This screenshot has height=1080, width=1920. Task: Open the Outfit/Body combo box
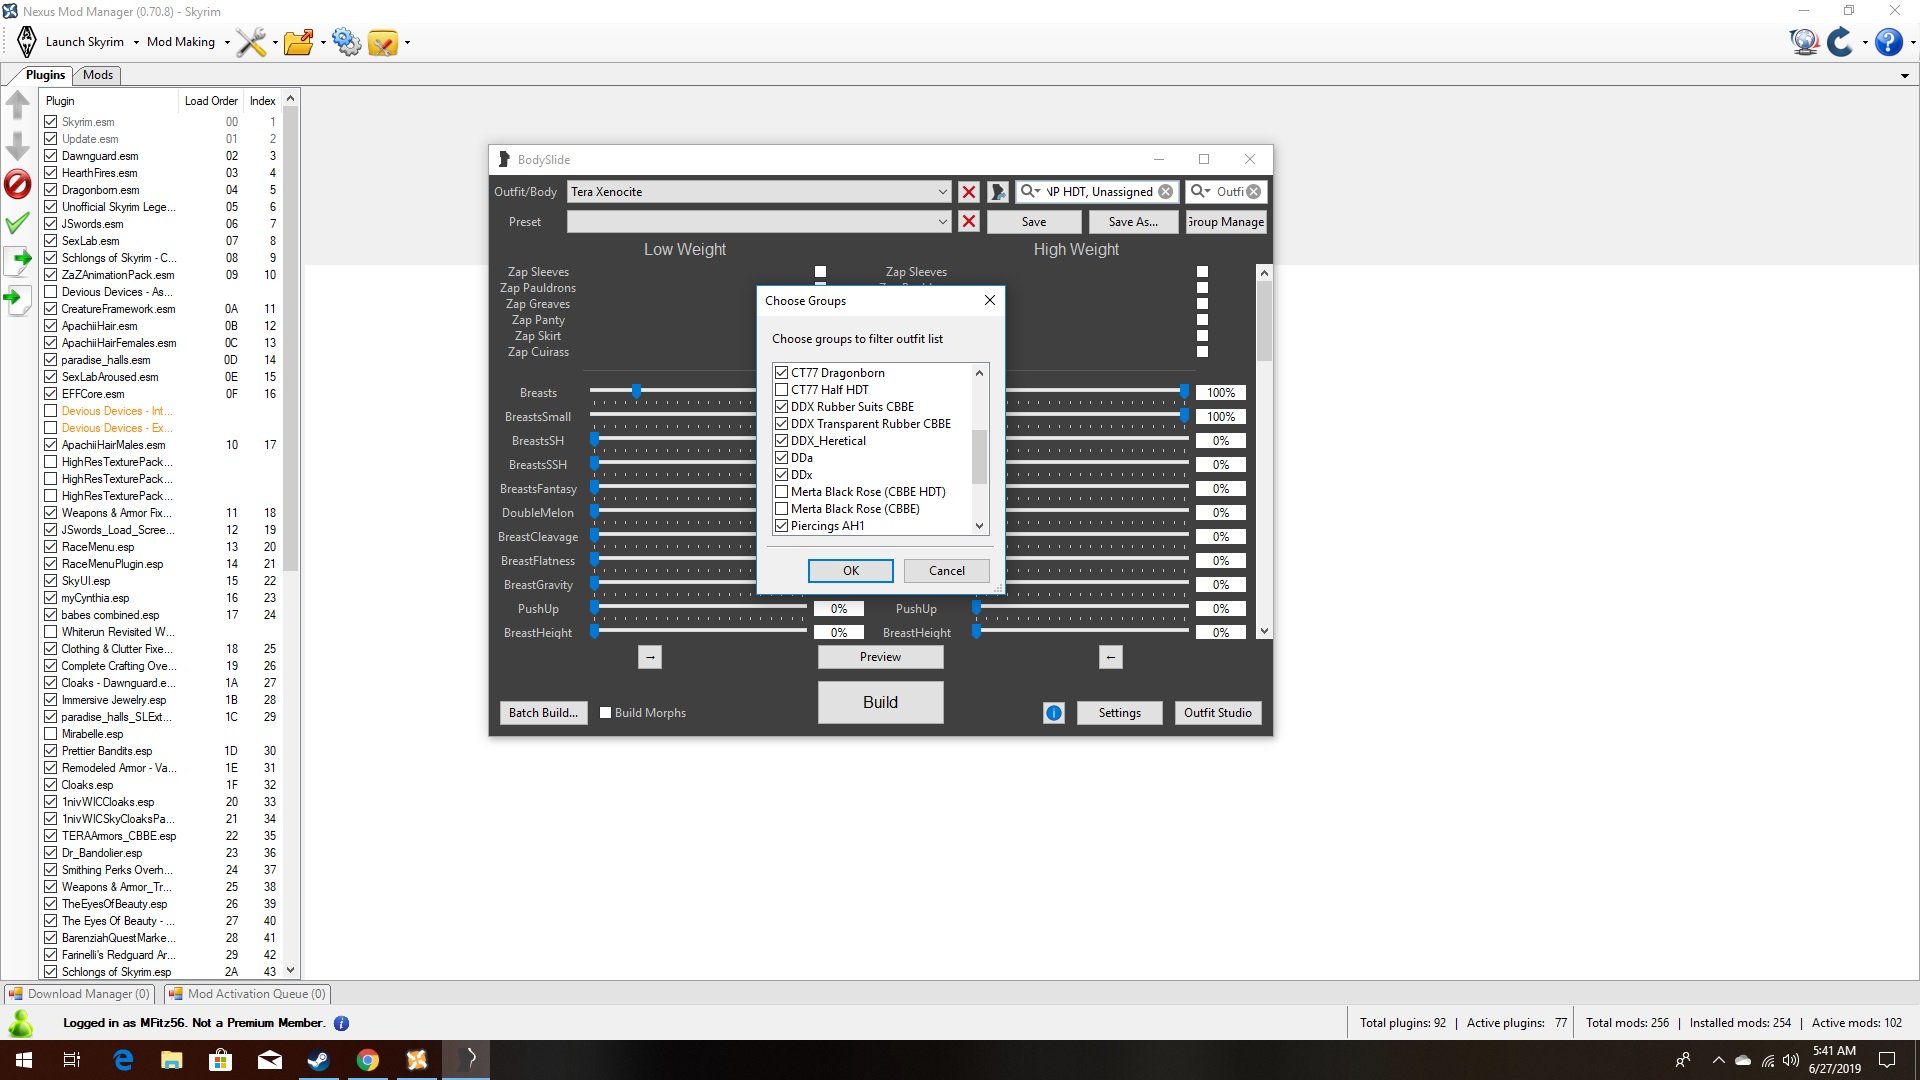(x=759, y=192)
